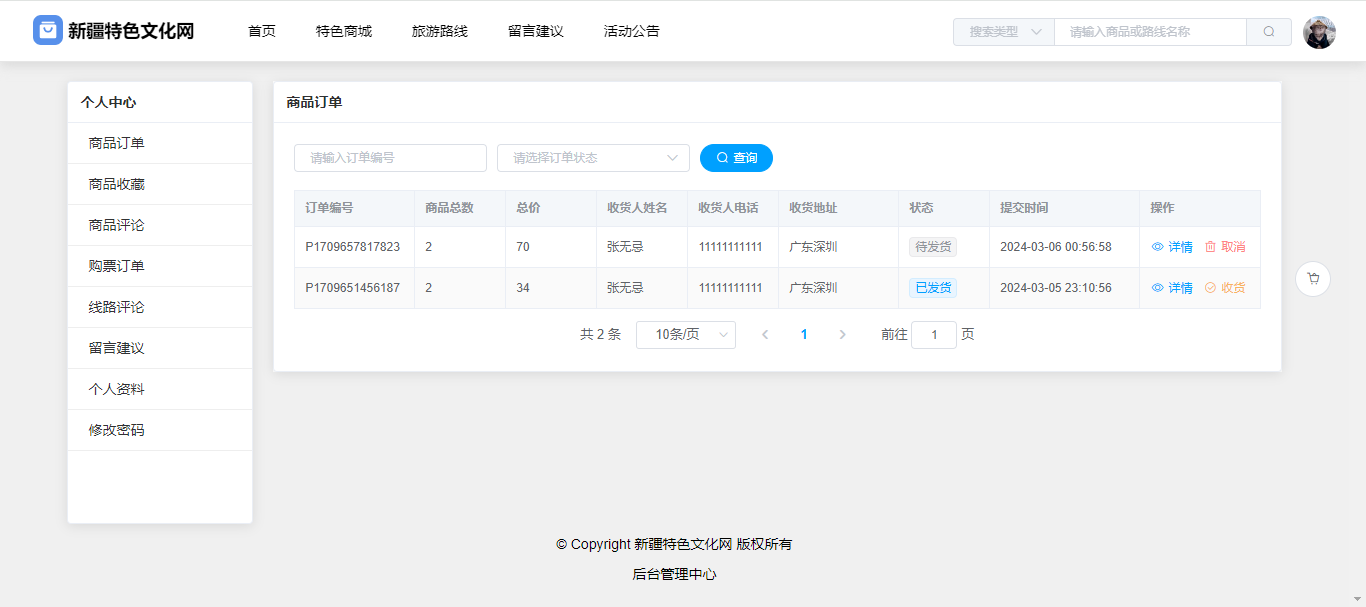This screenshot has width=1366, height=607.
Task: Open the 后台管理中心 footer link
Action: click(x=674, y=574)
